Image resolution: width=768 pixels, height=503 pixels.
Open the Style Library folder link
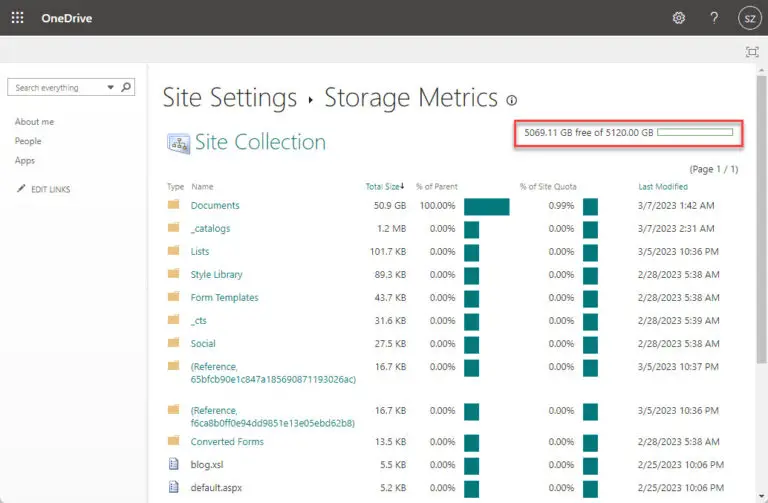coord(216,274)
